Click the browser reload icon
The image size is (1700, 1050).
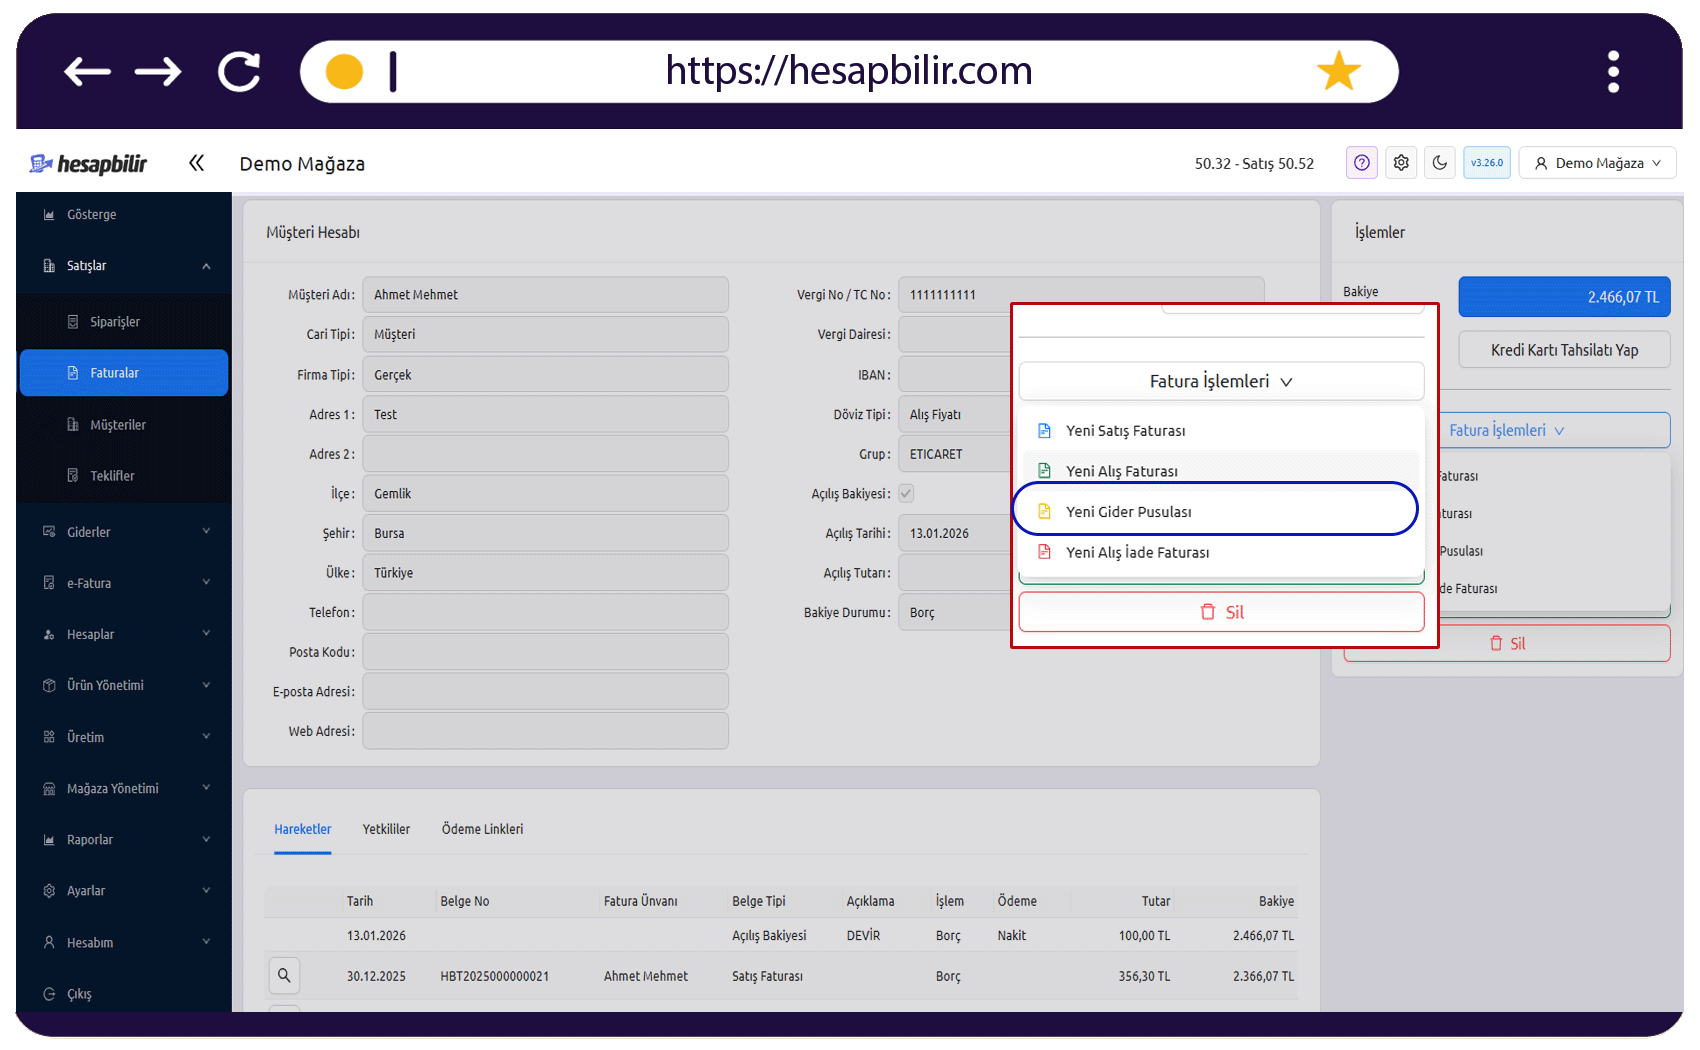click(x=239, y=71)
